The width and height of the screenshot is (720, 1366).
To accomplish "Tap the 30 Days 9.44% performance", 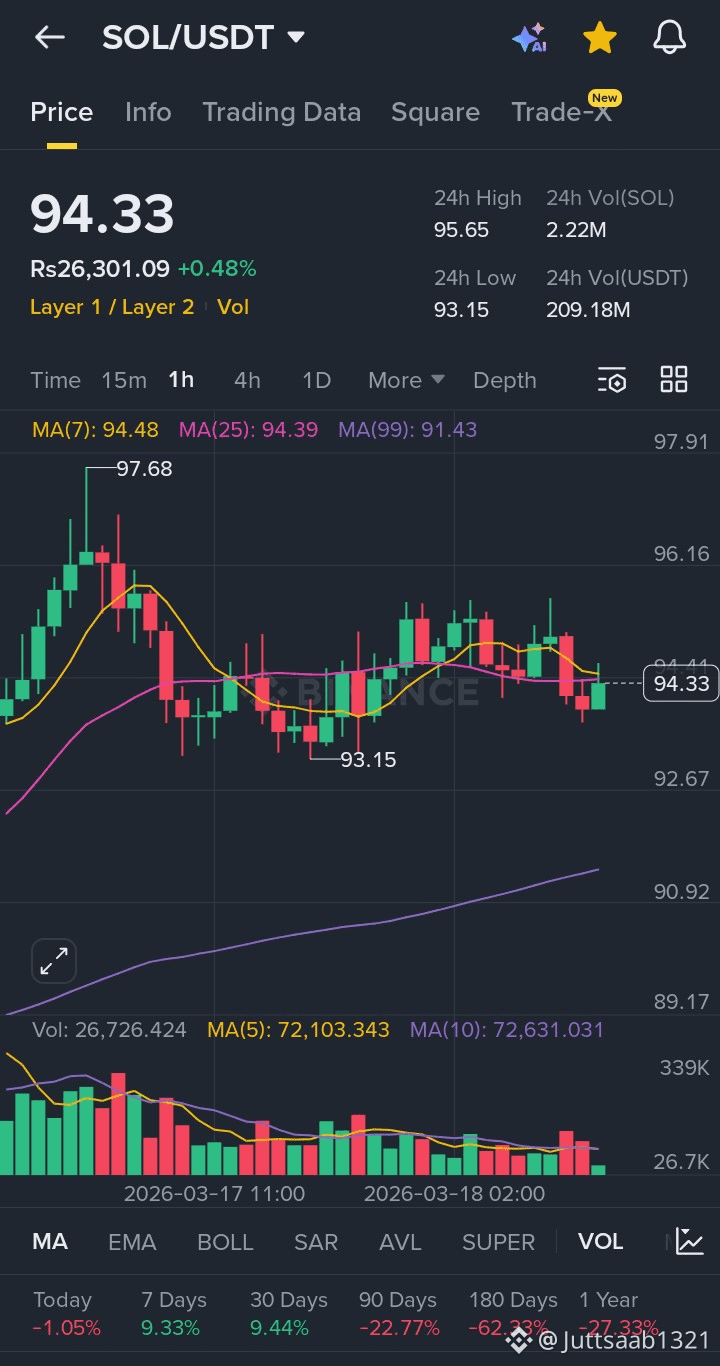I will click(x=289, y=1314).
